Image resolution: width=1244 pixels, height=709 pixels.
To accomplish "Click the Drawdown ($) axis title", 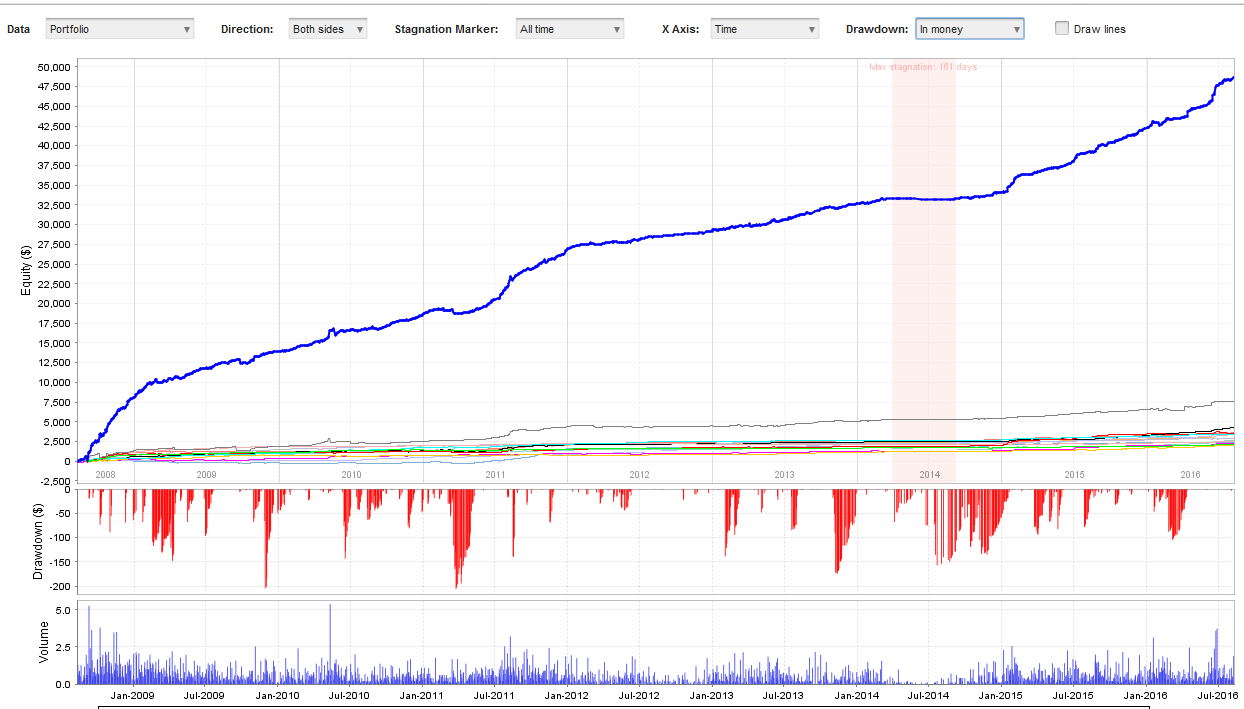I will (38, 541).
